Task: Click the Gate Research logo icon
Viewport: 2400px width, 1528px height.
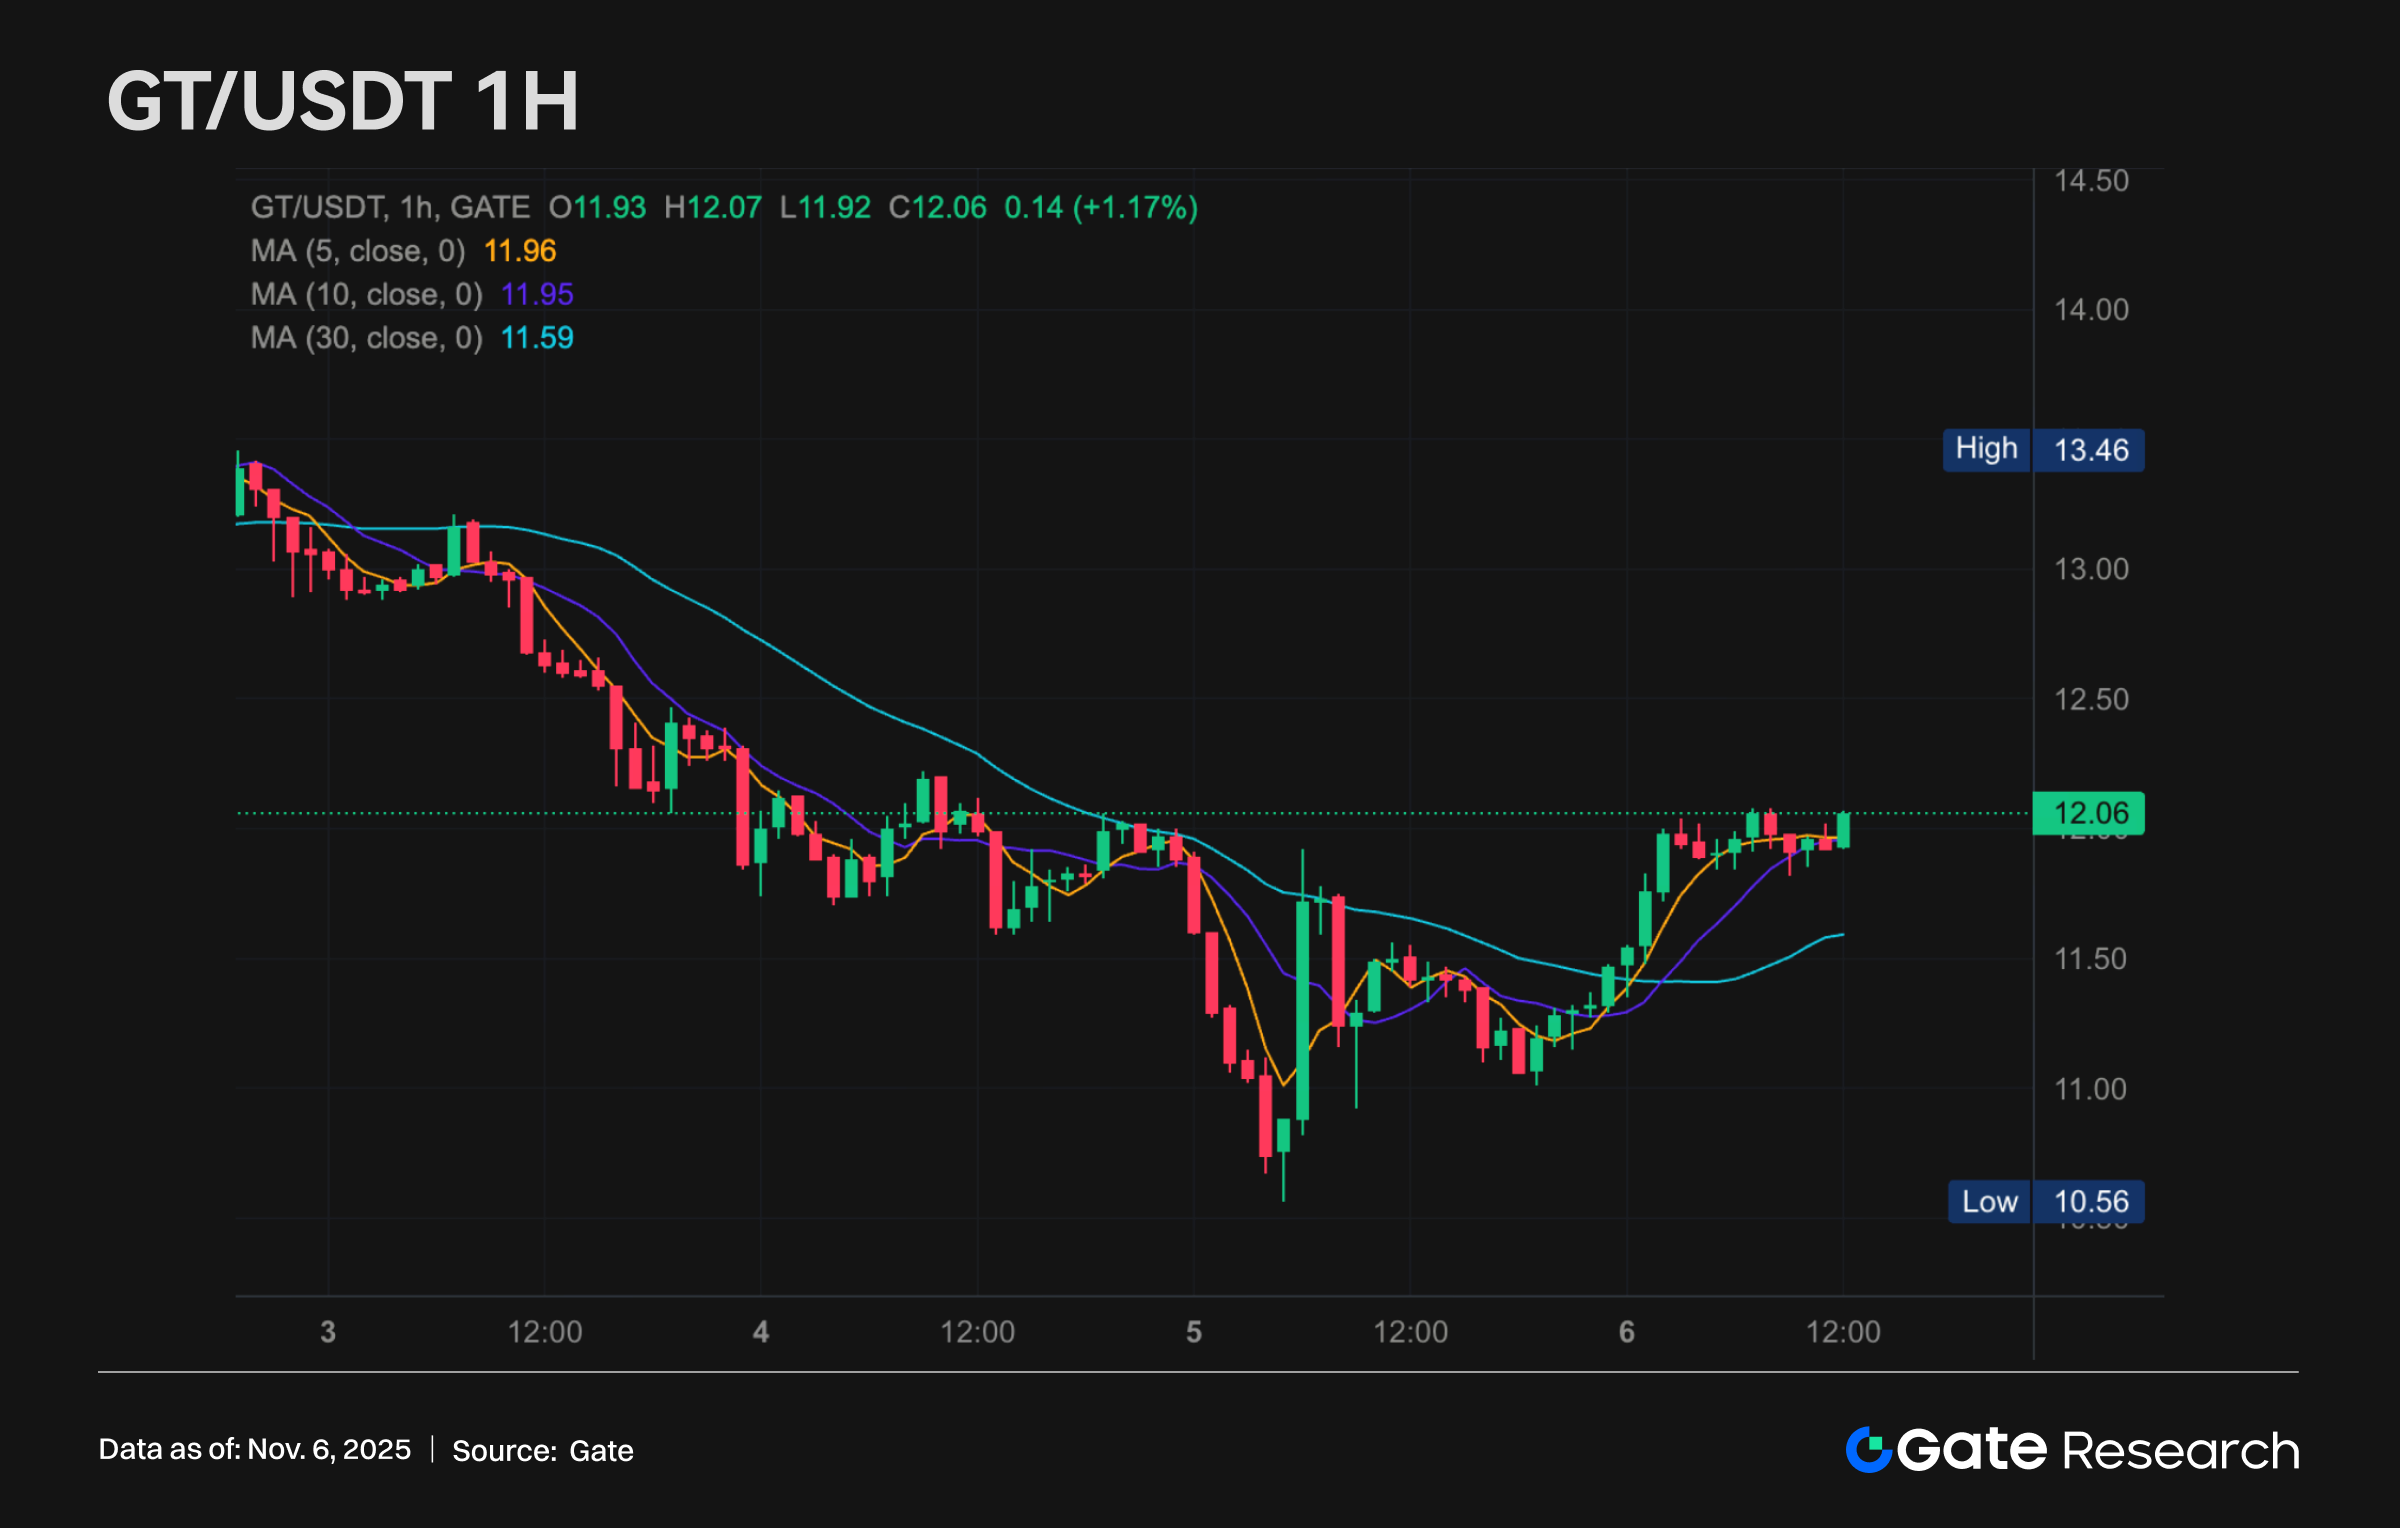Action: tap(1868, 1450)
